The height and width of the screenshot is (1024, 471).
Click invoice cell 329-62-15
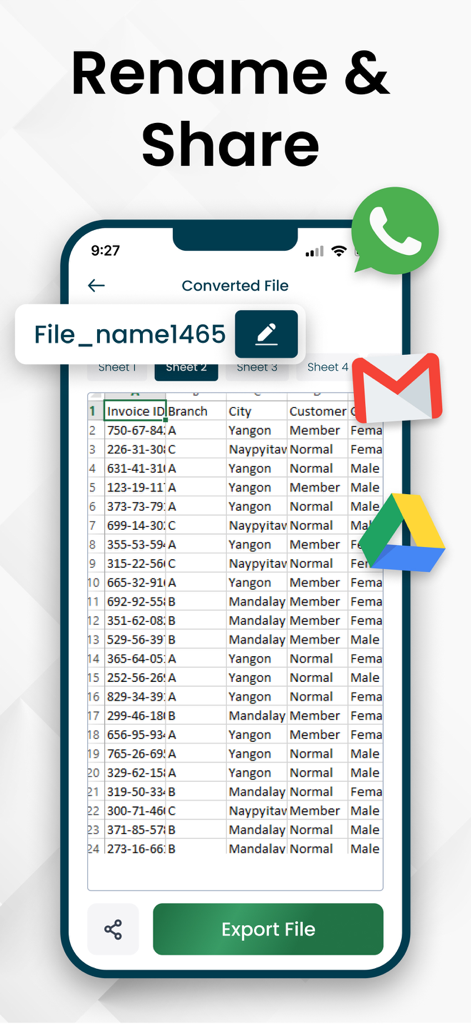click(135, 773)
